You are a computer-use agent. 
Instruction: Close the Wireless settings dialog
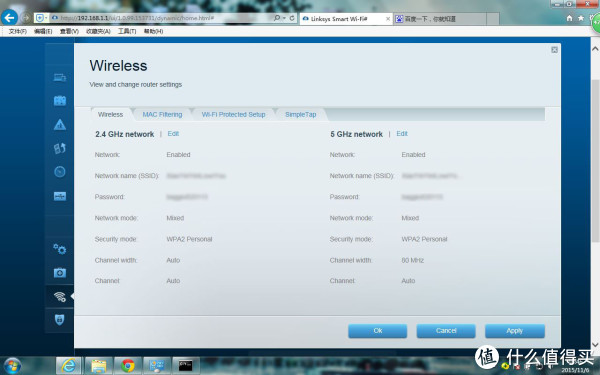[554, 50]
